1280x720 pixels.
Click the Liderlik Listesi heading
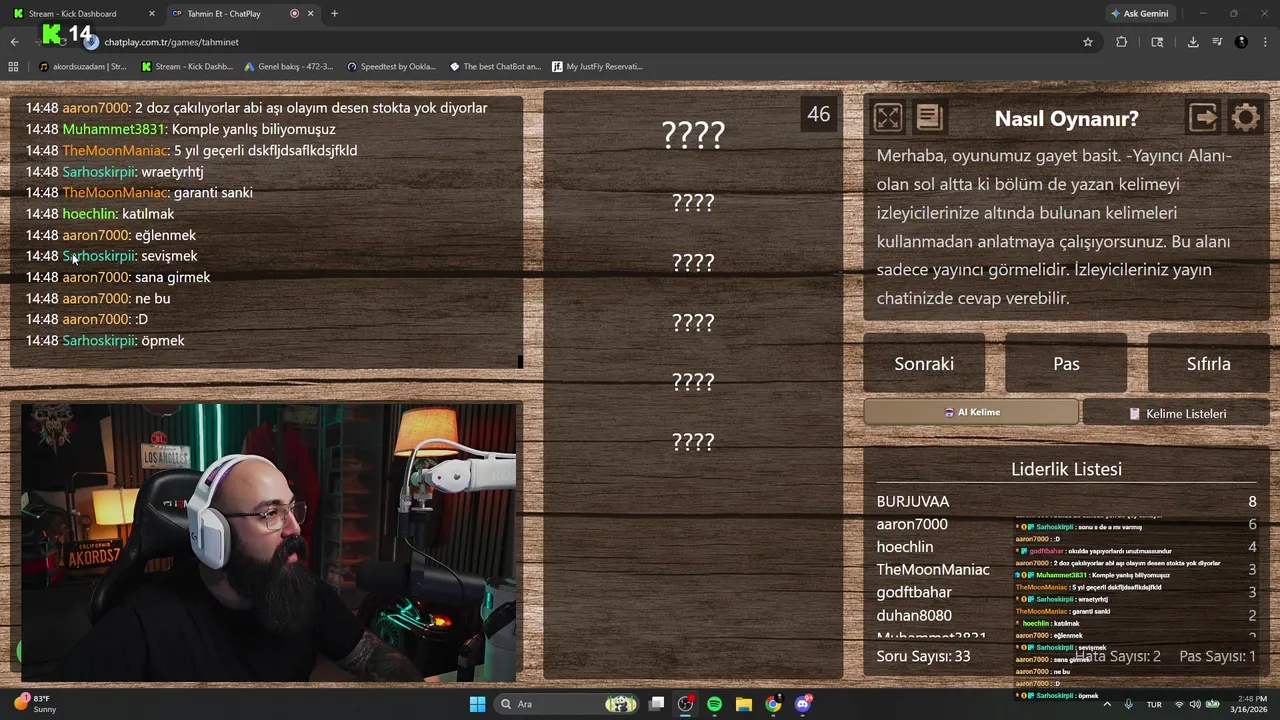point(1066,469)
